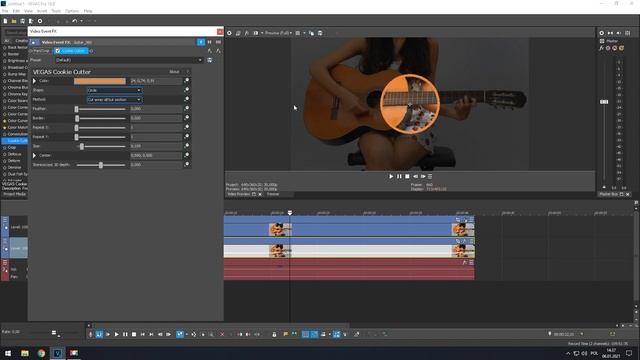Click Master FX icon in Master Bus panel

(601, 48)
